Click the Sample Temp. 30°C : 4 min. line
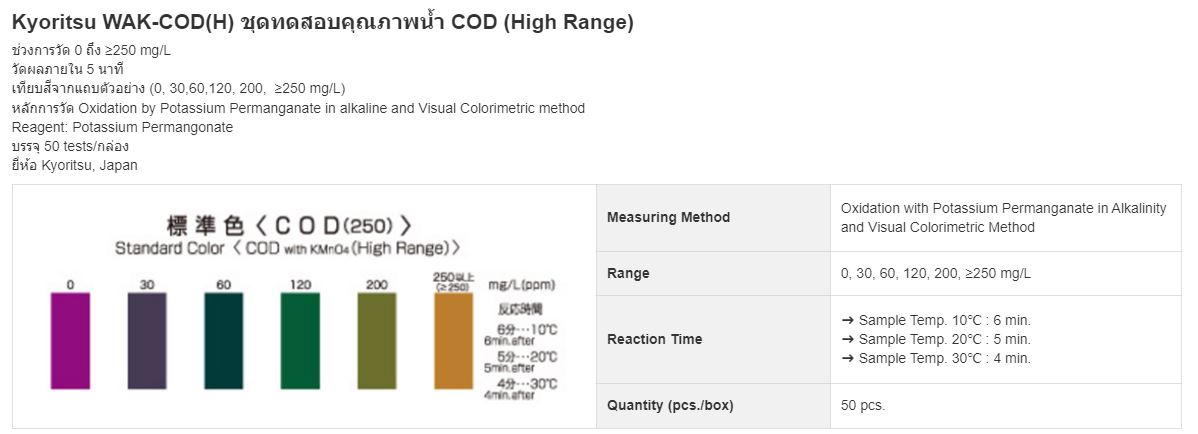 click(x=936, y=358)
